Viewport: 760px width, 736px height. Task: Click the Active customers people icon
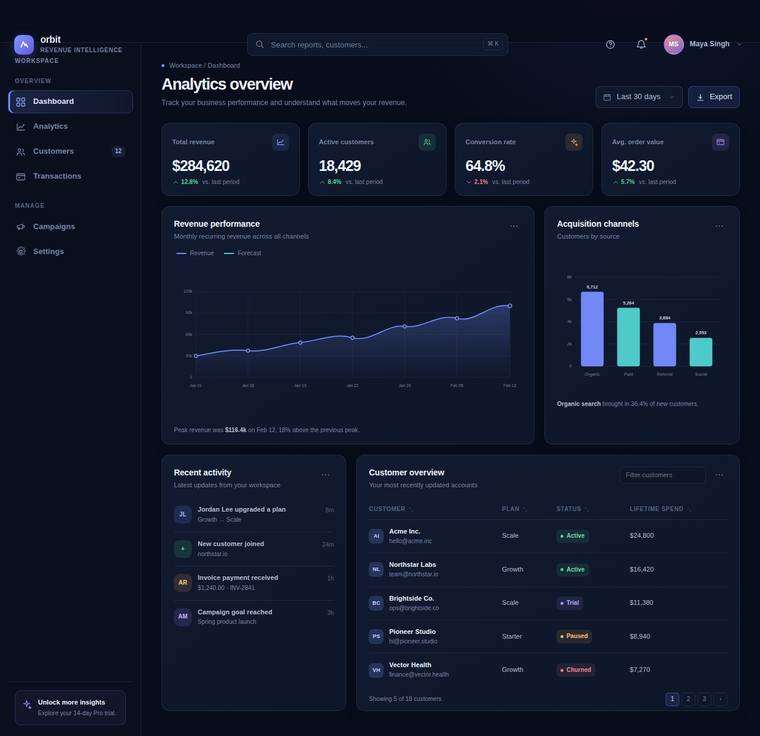pyautogui.click(x=427, y=142)
